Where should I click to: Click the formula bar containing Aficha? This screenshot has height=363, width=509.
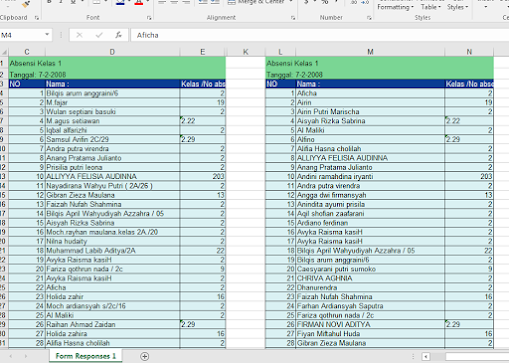coord(320,35)
